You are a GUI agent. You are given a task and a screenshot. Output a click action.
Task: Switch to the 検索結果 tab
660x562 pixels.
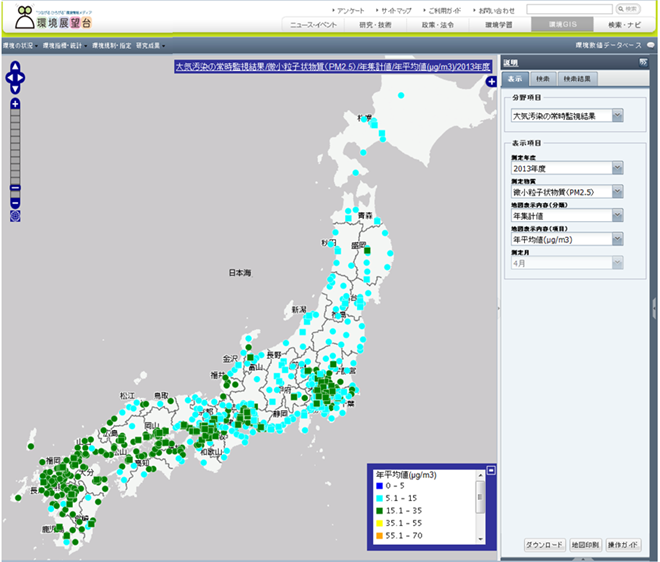(576, 78)
